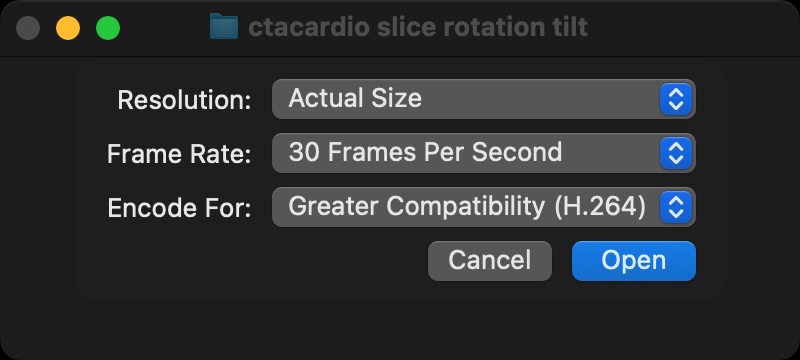Screen dimensions: 800x360
Task: Click the blue chevron arrows beside 30 Frames Per Second
Action: click(x=676, y=153)
